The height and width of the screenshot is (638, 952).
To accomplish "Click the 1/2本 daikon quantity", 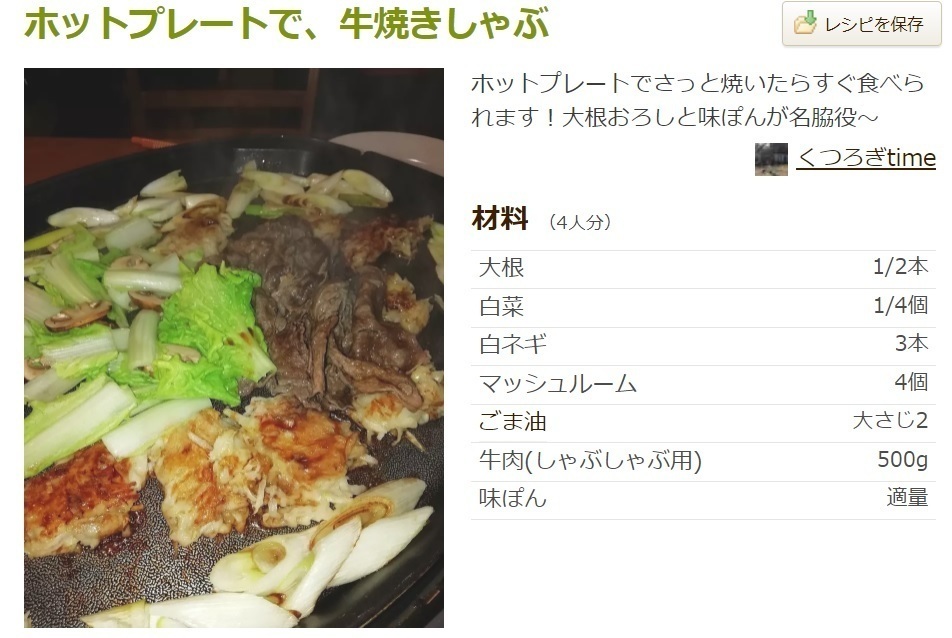I will tap(900, 267).
